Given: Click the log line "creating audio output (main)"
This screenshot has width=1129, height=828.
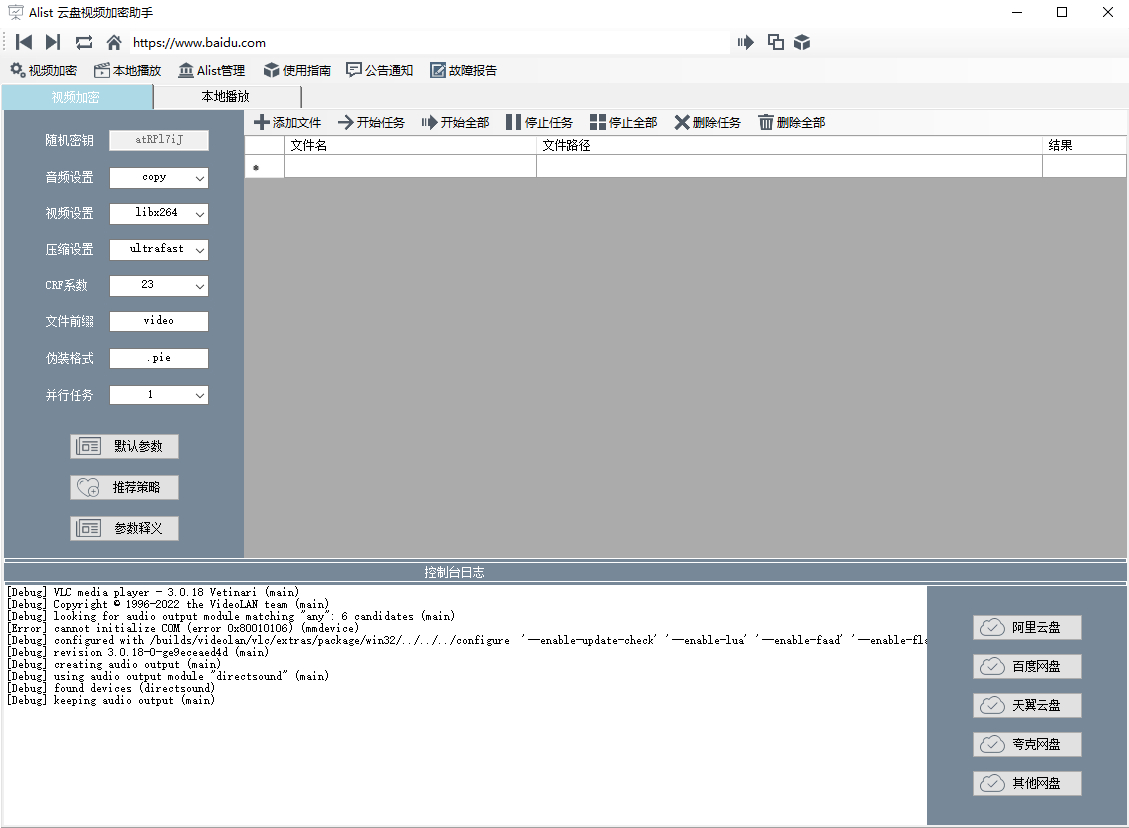Looking at the screenshot, I should coord(114,665).
